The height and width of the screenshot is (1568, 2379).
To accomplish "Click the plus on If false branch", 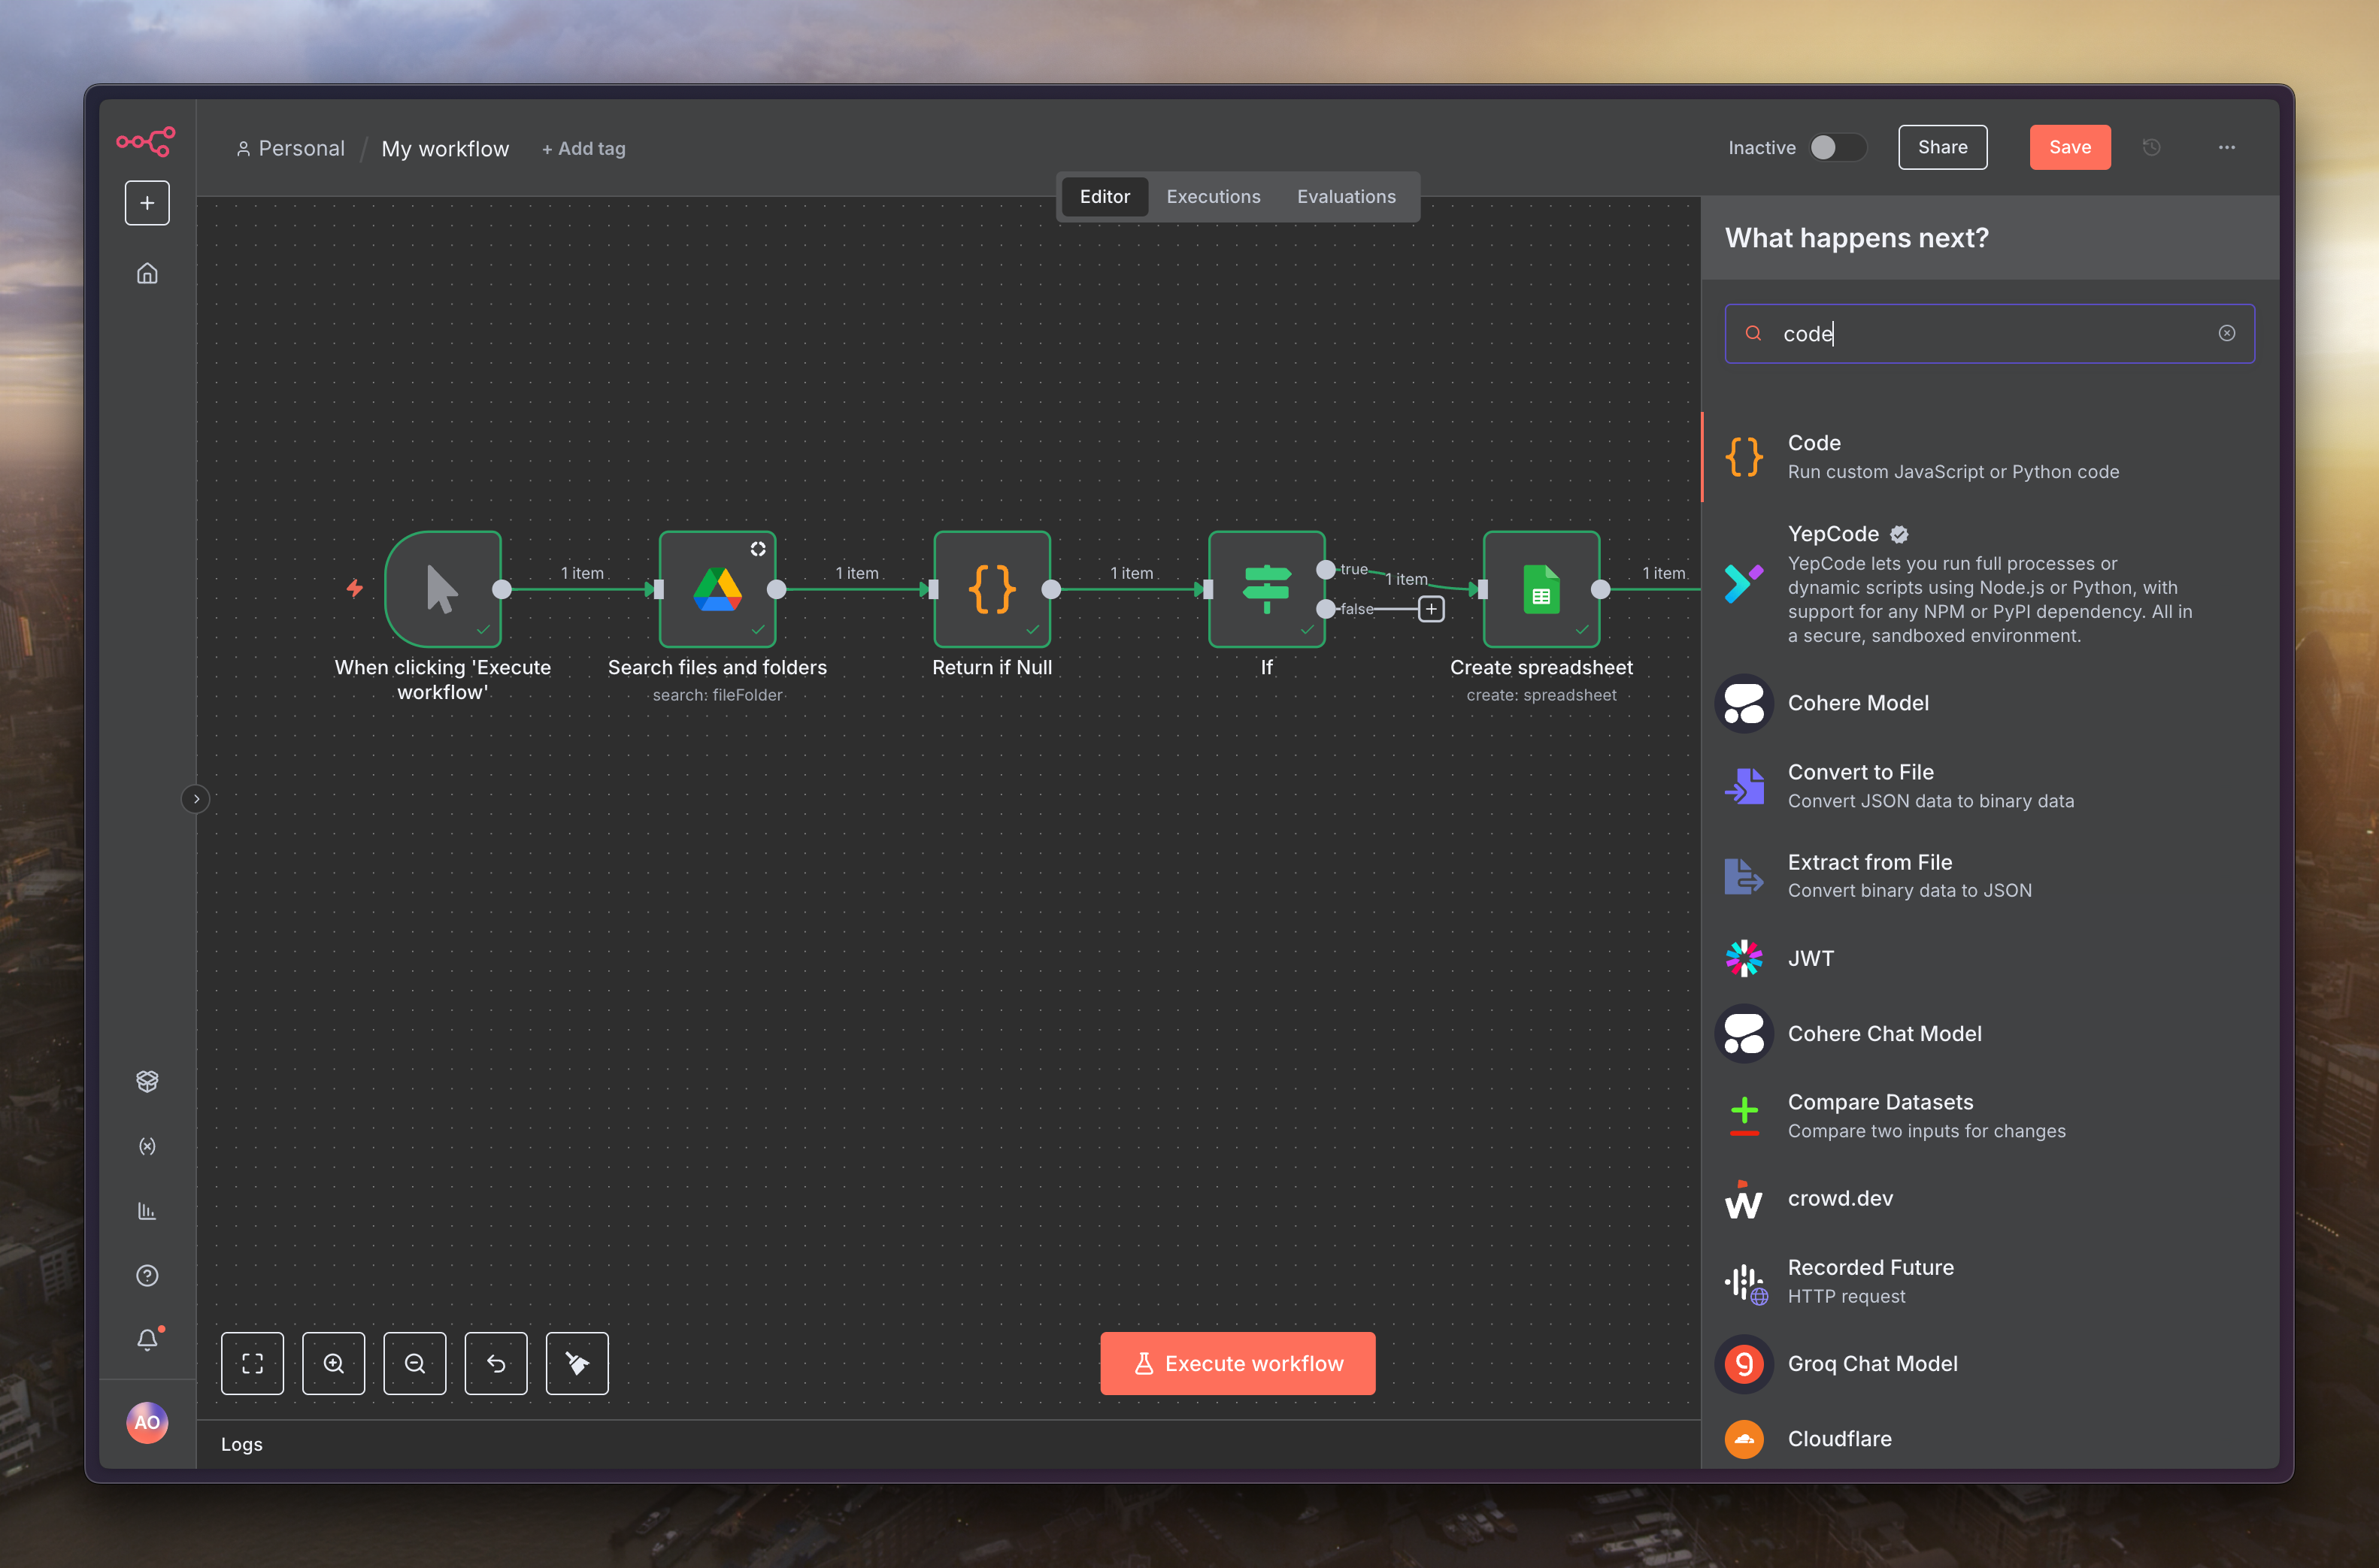I will (x=1431, y=609).
